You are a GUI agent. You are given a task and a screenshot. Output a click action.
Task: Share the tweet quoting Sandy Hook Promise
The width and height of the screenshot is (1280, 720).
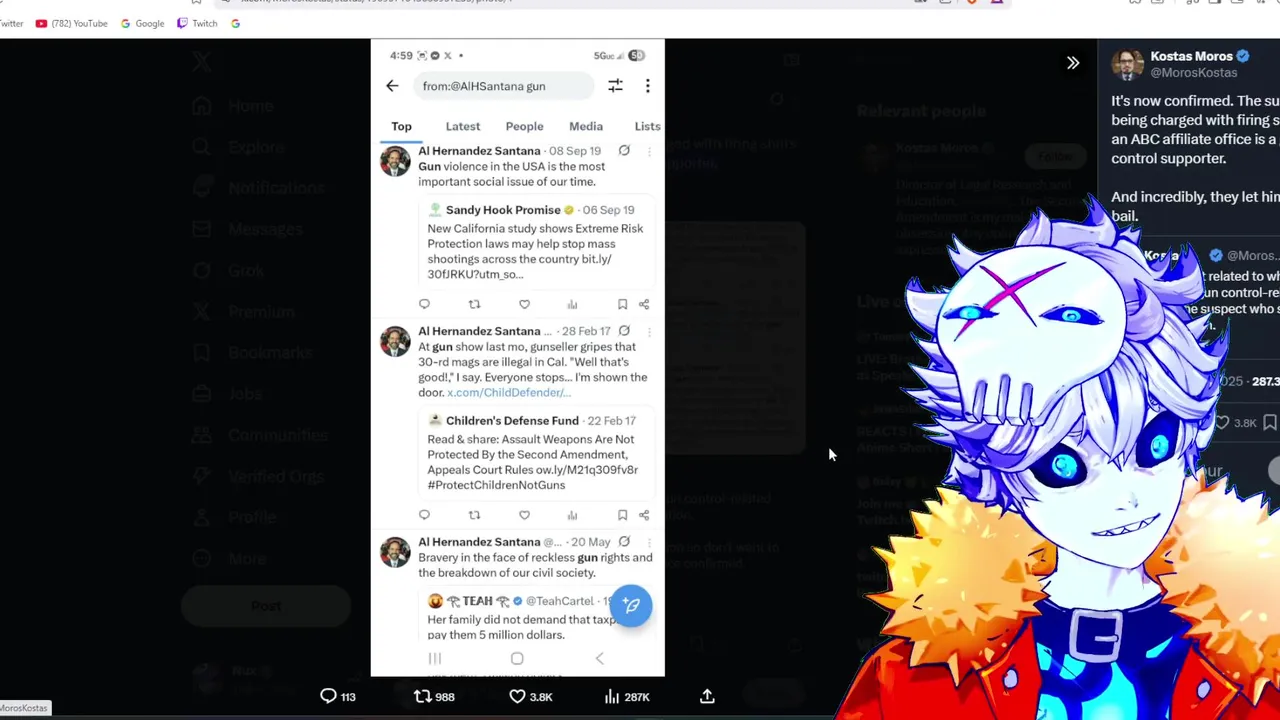click(644, 304)
